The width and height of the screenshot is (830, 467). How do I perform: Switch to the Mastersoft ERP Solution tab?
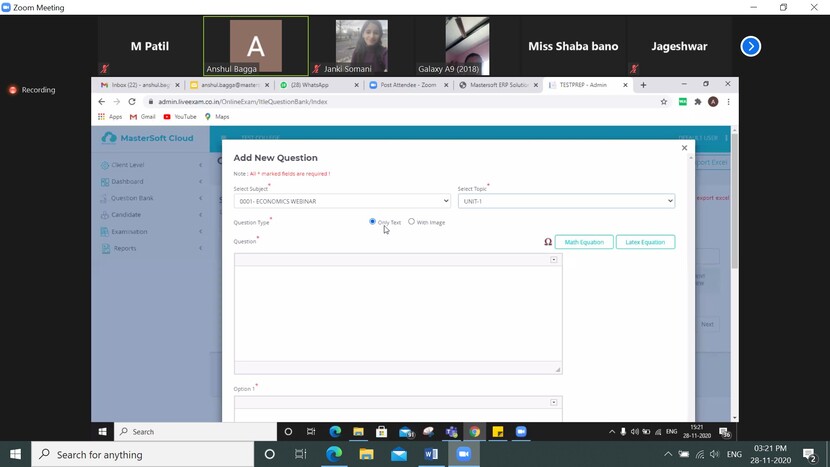point(497,85)
